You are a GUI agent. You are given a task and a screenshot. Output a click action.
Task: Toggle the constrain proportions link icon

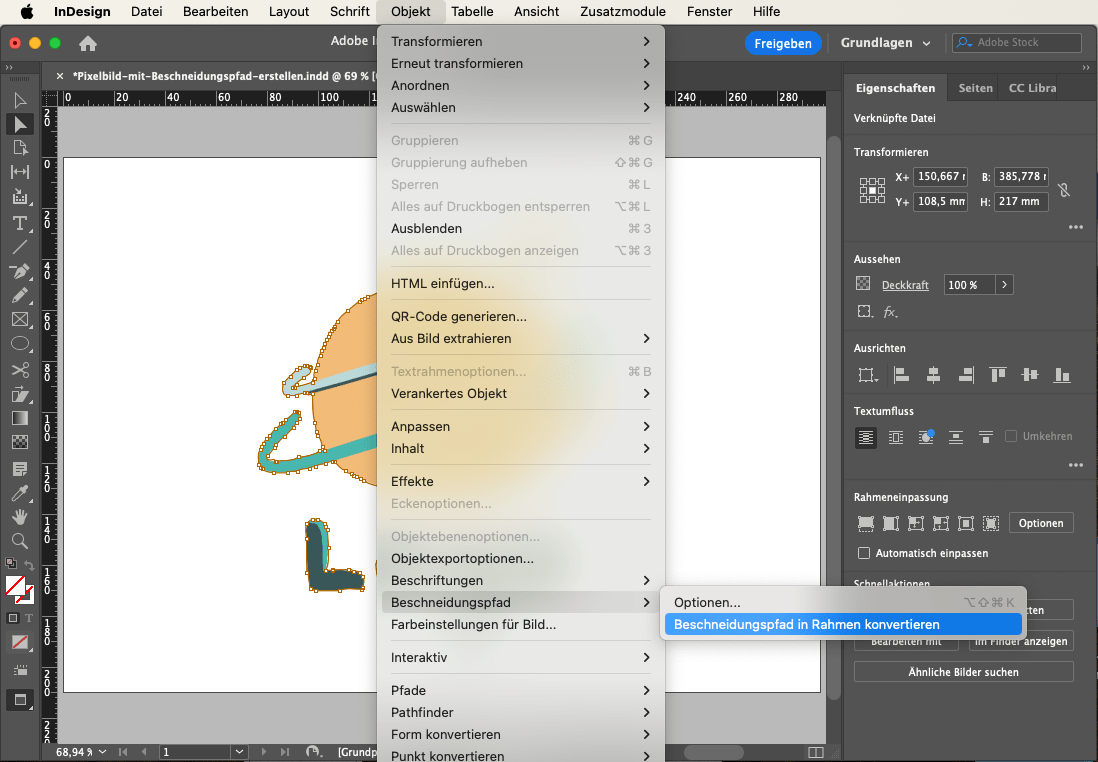point(1064,189)
